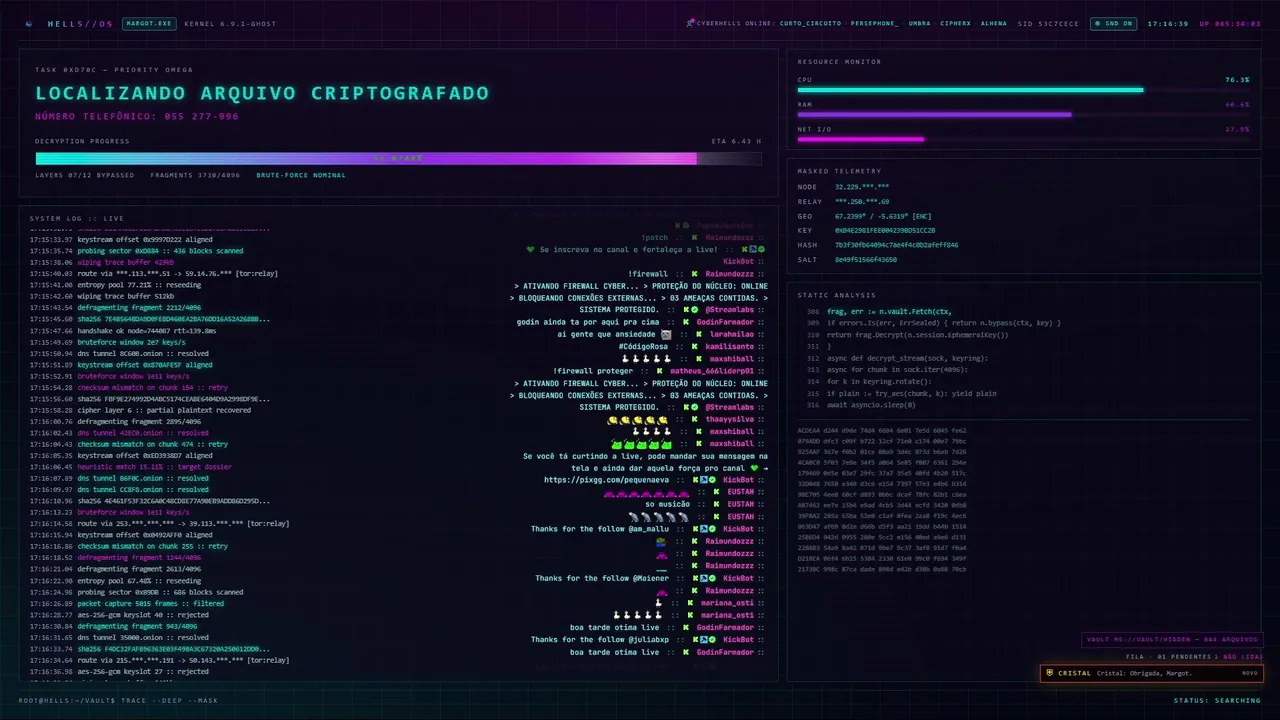Screen dimensions: 1280x720
Task: Click moderator badge on '@Maiener' follow row
Action: [x=703, y=578]
